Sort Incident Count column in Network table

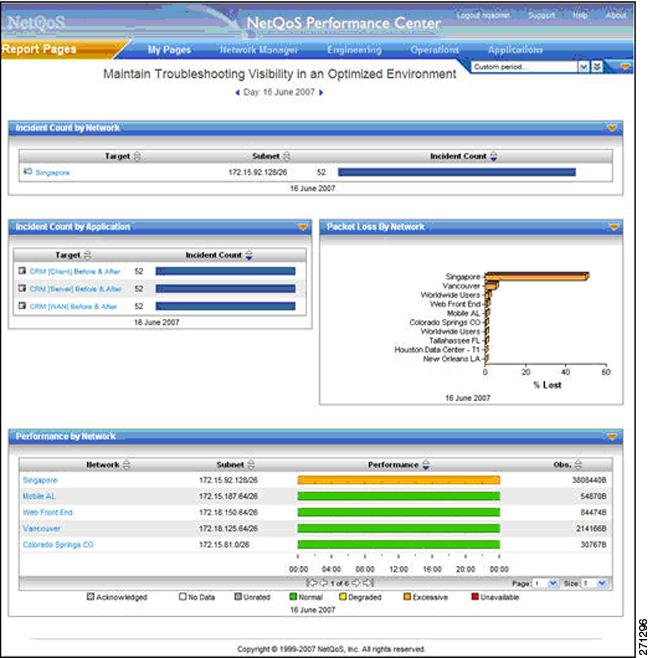click(493, 157)
